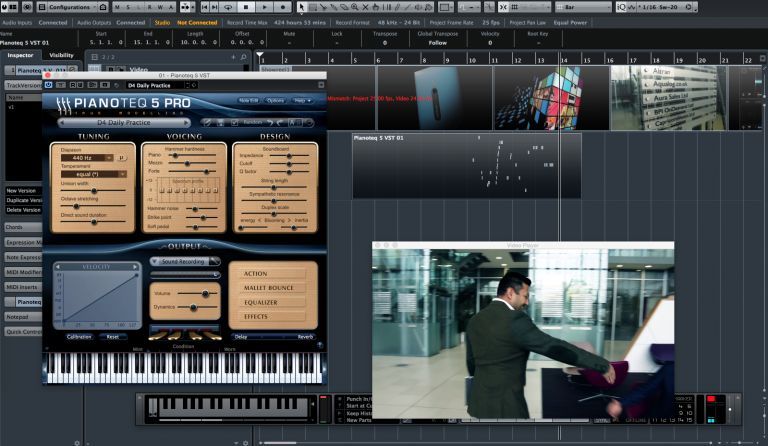Select the Play speaker tool
The image size is (768, 446).
(419, 7)
